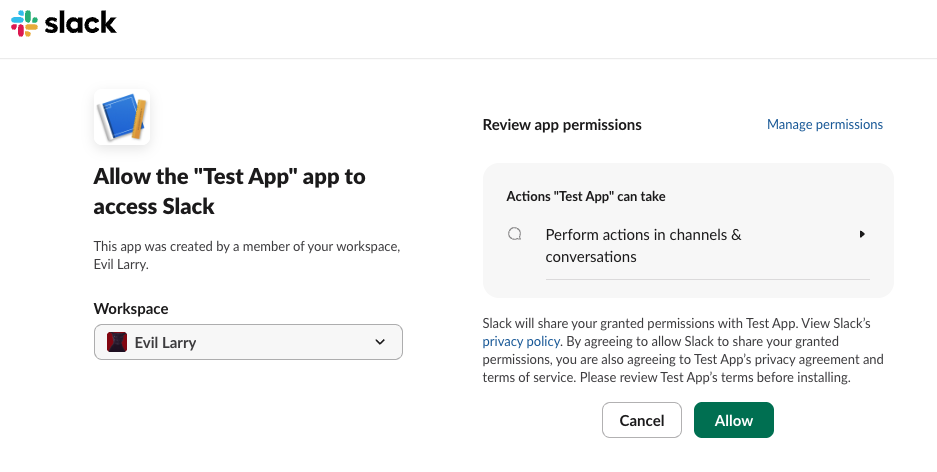Click the "Review app permissions" heading
The image size is (937, 472).
point(562,125)
